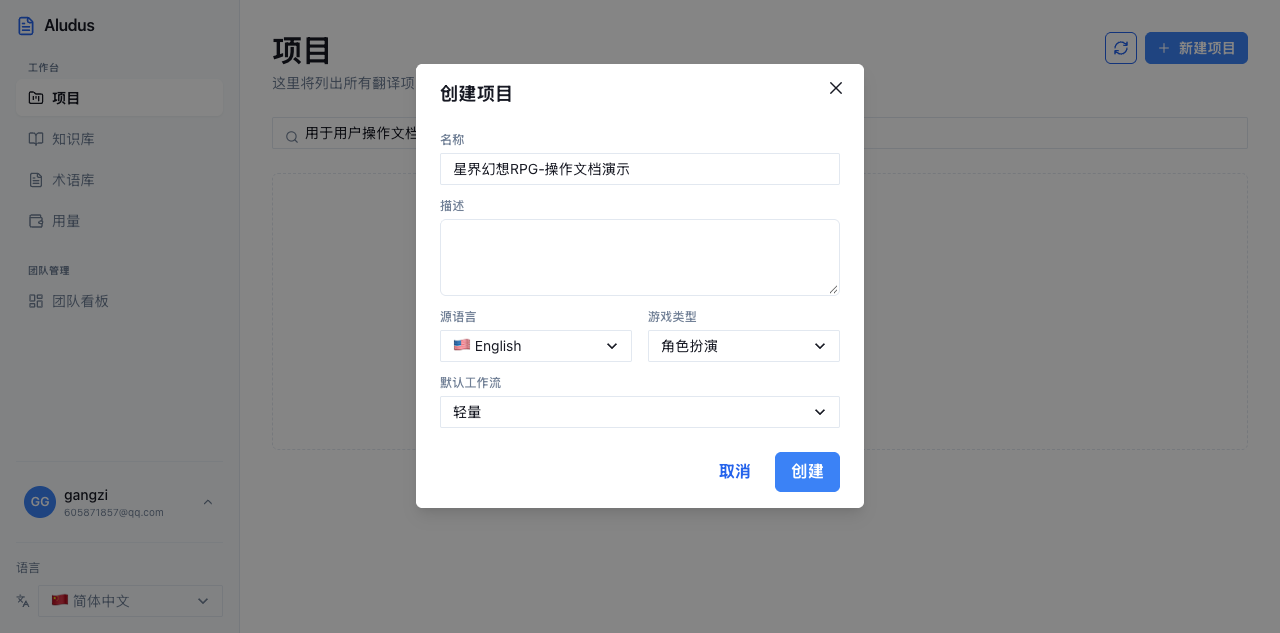Viewport: 1280px width, 633px height.
Task: Open the 知识库 sidebar menu item
Action: click(119, 139)
